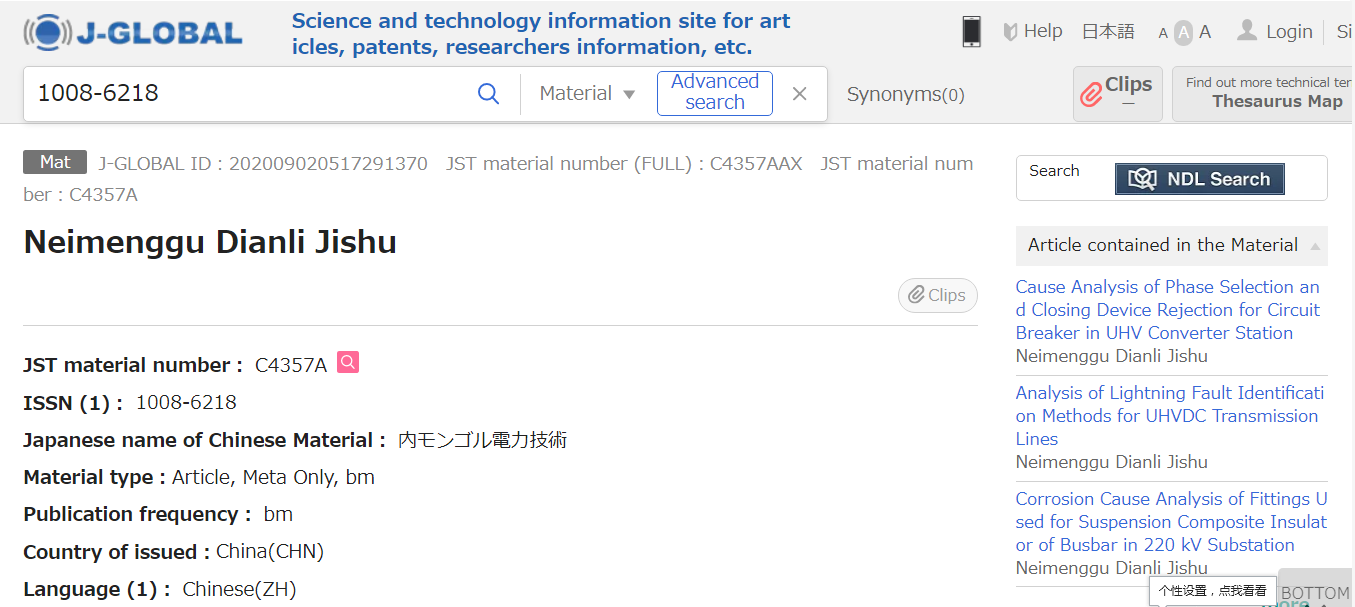This screenshot has width=1355, height=607.
Task: Clip this material using the grey Clips button
Action: tap(937, 295)
